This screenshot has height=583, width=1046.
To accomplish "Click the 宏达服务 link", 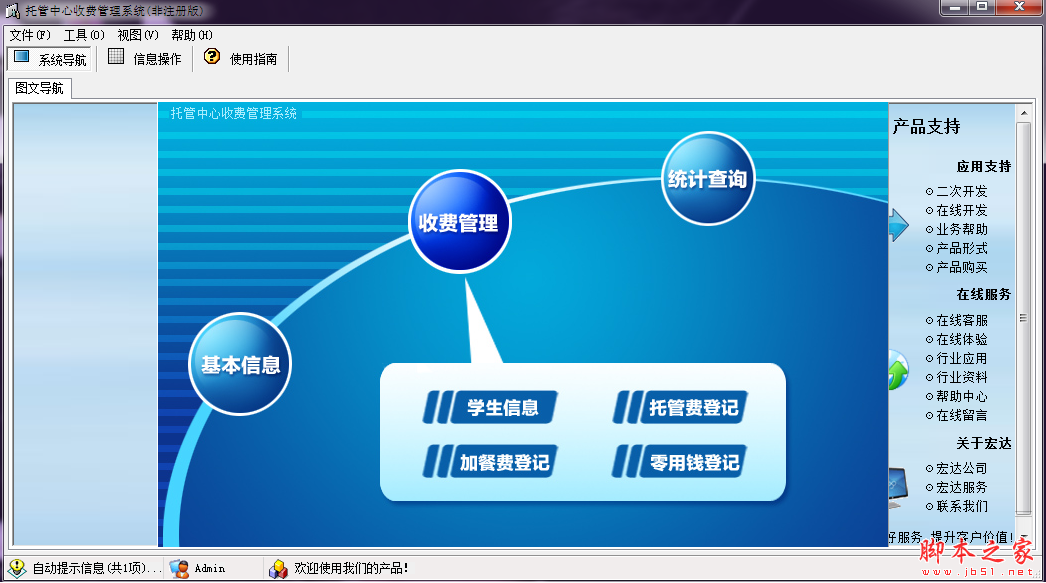I will [x=961, y=488].
